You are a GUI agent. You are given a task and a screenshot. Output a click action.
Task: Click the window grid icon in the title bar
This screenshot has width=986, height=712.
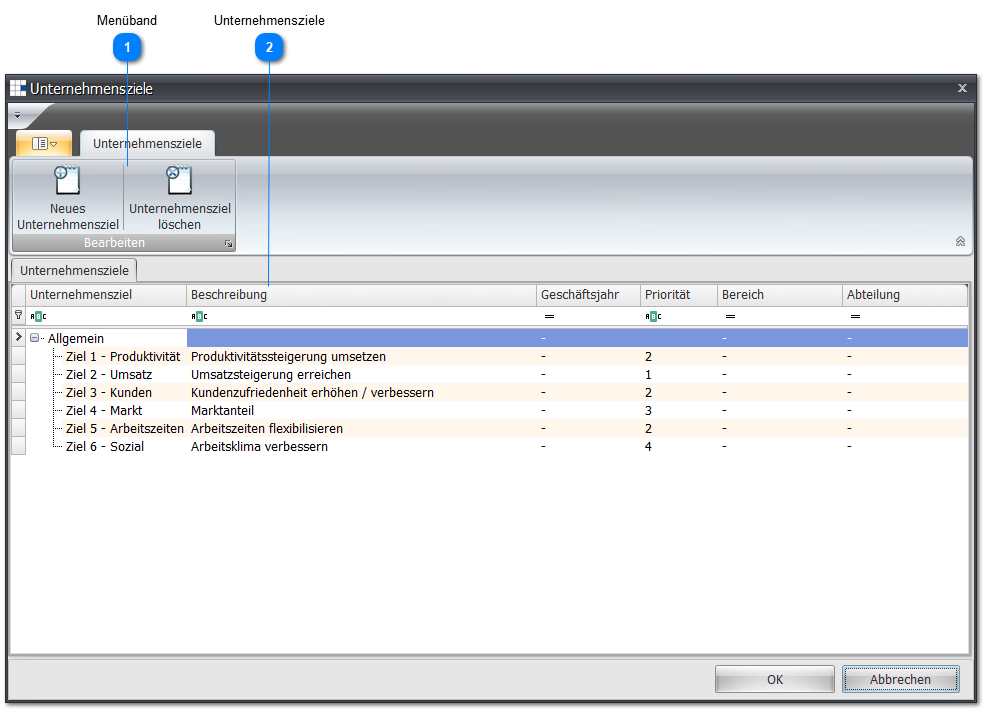pos(18,88)
